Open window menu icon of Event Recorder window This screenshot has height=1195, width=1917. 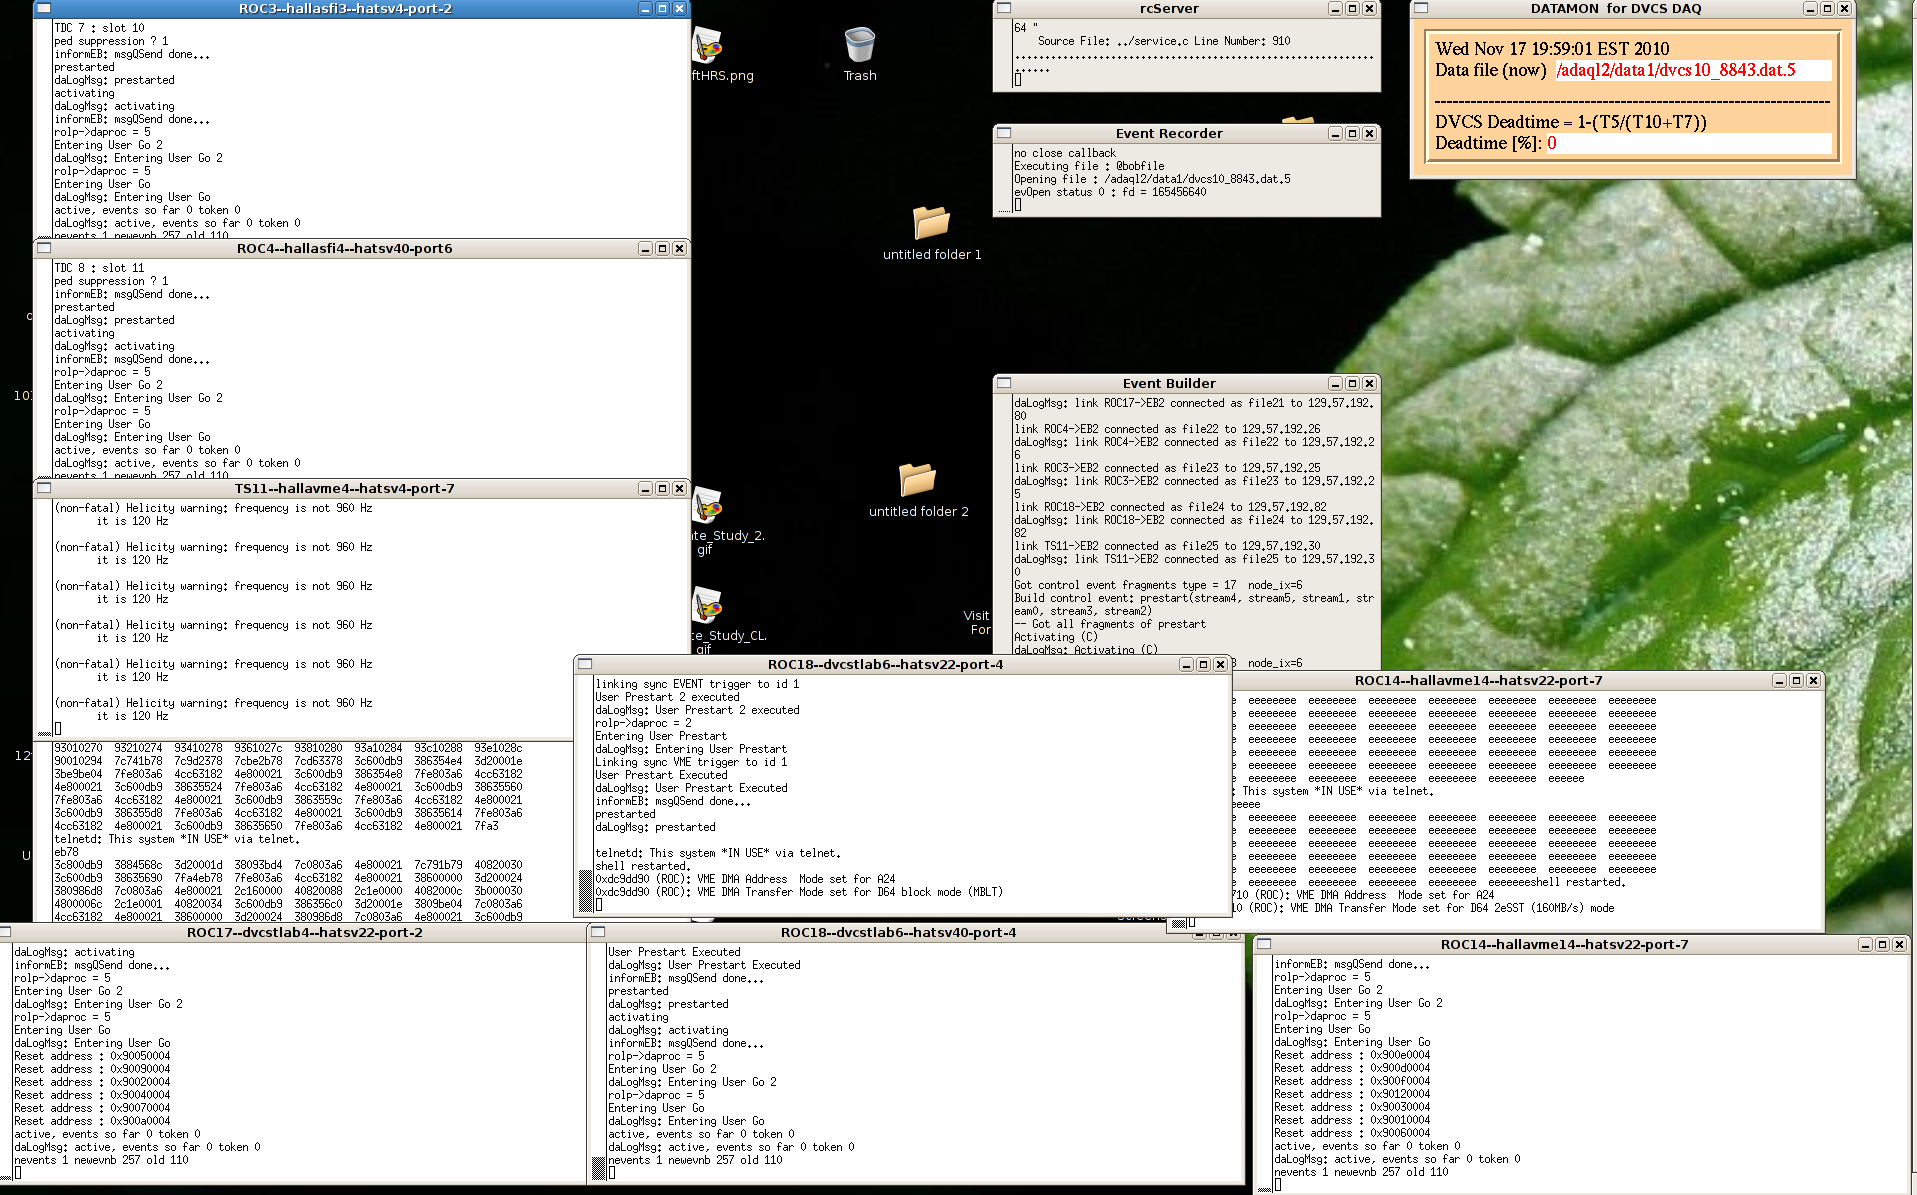(1004, 133)
